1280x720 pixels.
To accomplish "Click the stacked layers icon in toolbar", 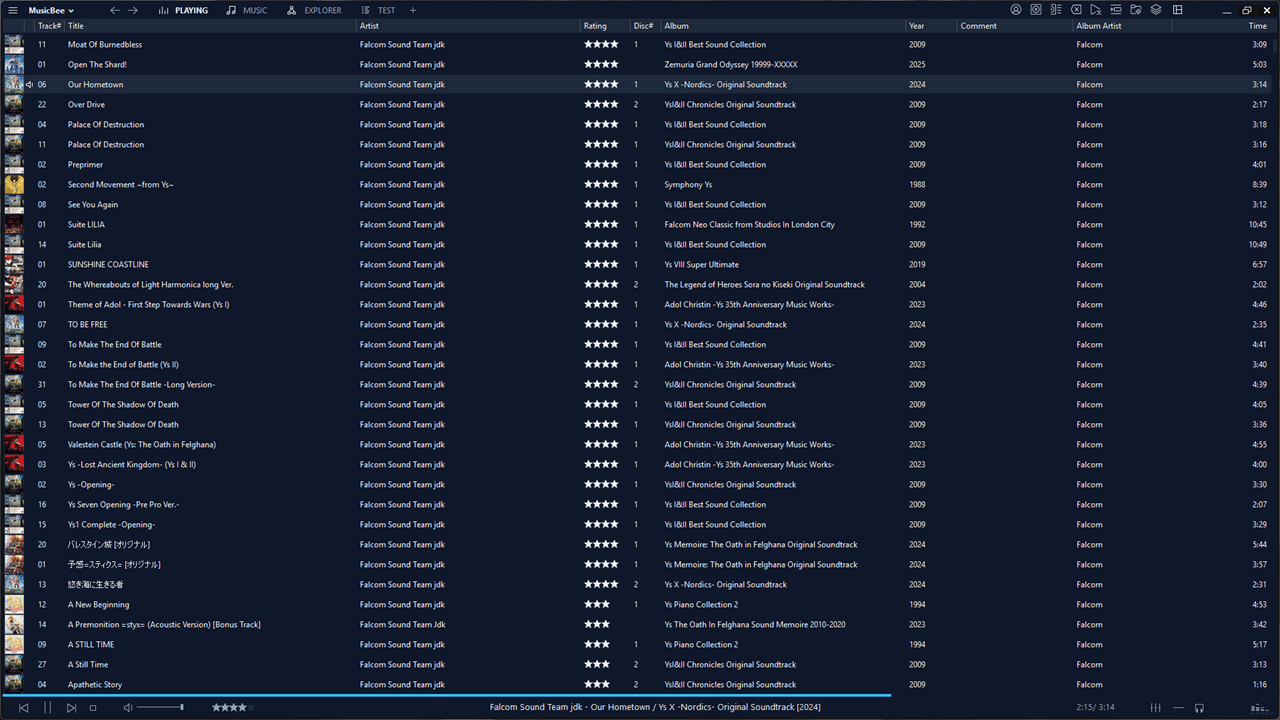I will coord(1156,10).
